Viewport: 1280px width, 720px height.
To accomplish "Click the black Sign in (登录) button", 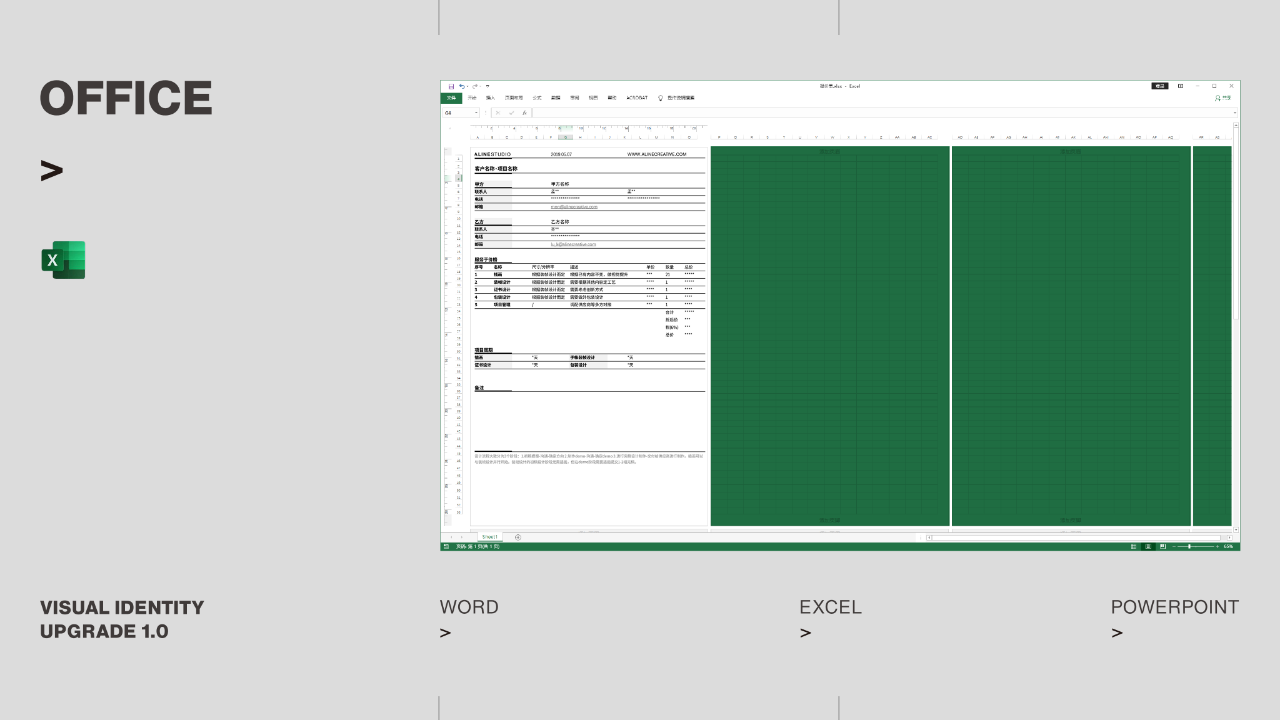I will click(1160, 86).
